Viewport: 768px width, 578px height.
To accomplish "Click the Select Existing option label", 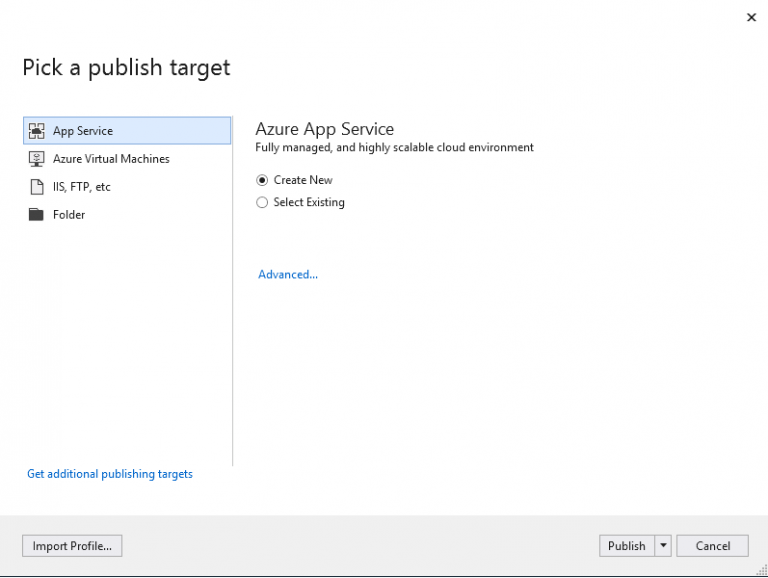I will [x=309, y=203].
